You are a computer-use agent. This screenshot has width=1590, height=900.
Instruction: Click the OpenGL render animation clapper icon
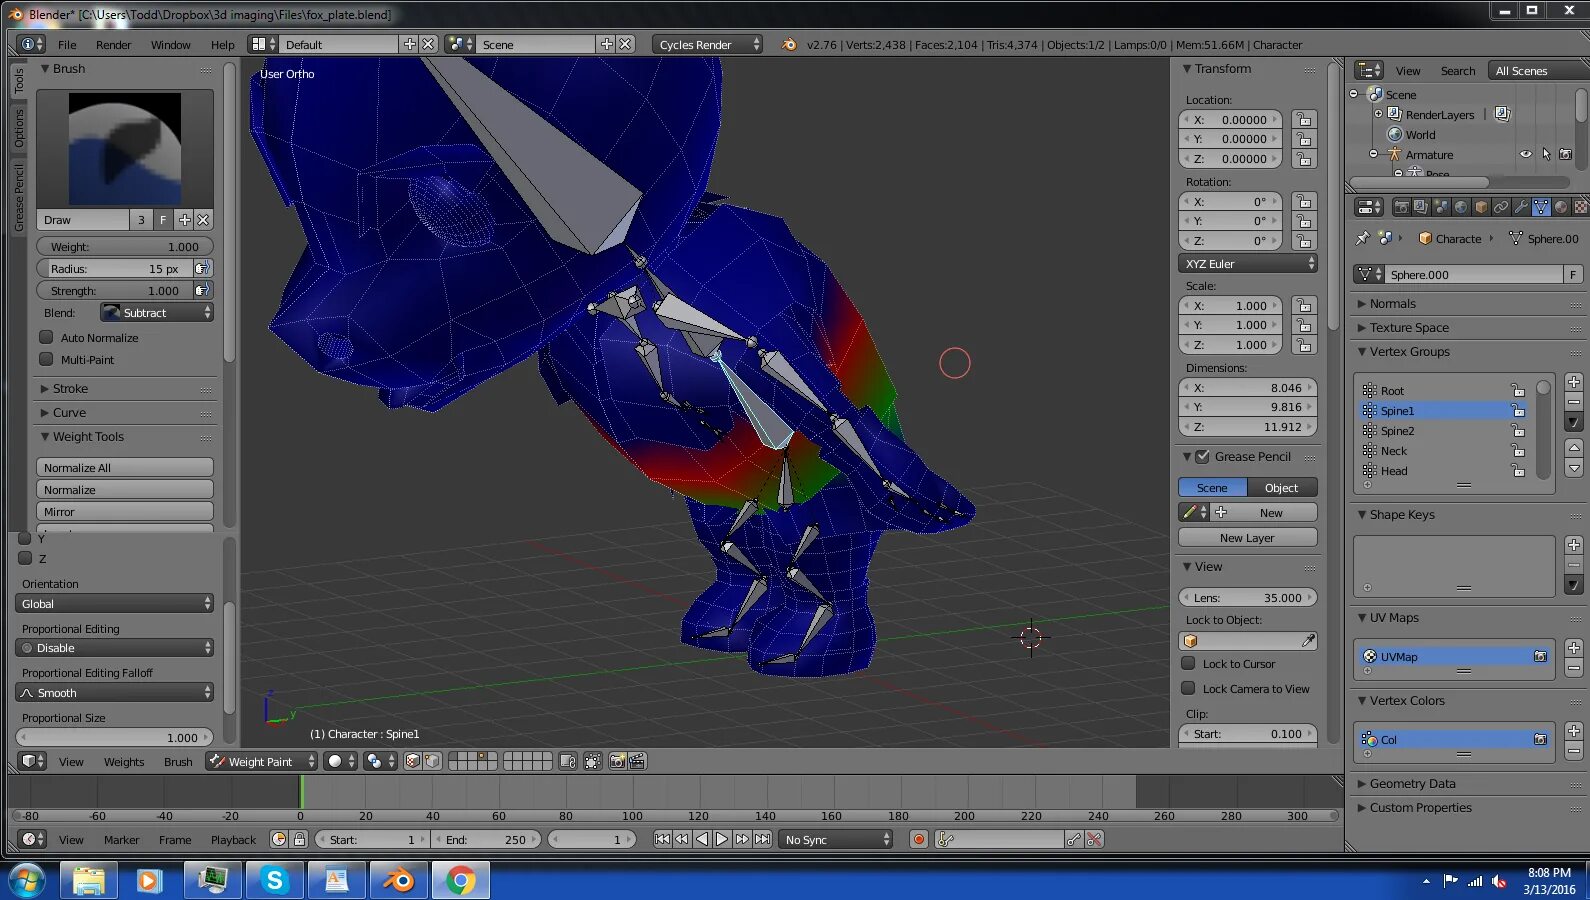coord(636,761)
